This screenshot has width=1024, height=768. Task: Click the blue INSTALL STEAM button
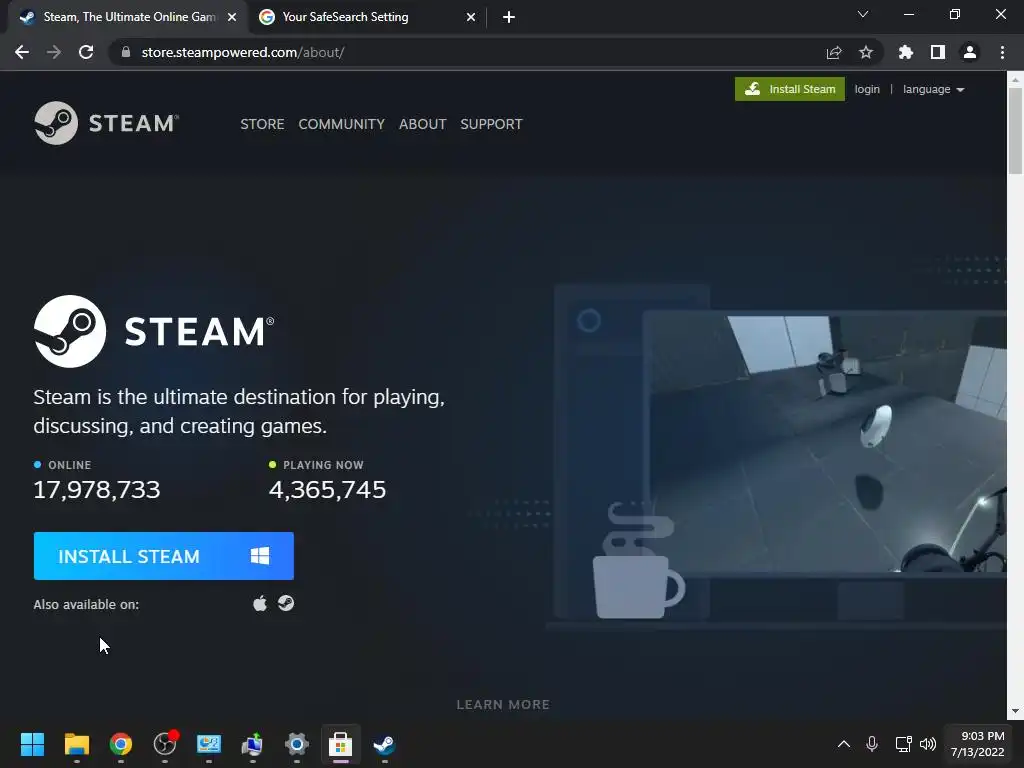click(163, 556)
